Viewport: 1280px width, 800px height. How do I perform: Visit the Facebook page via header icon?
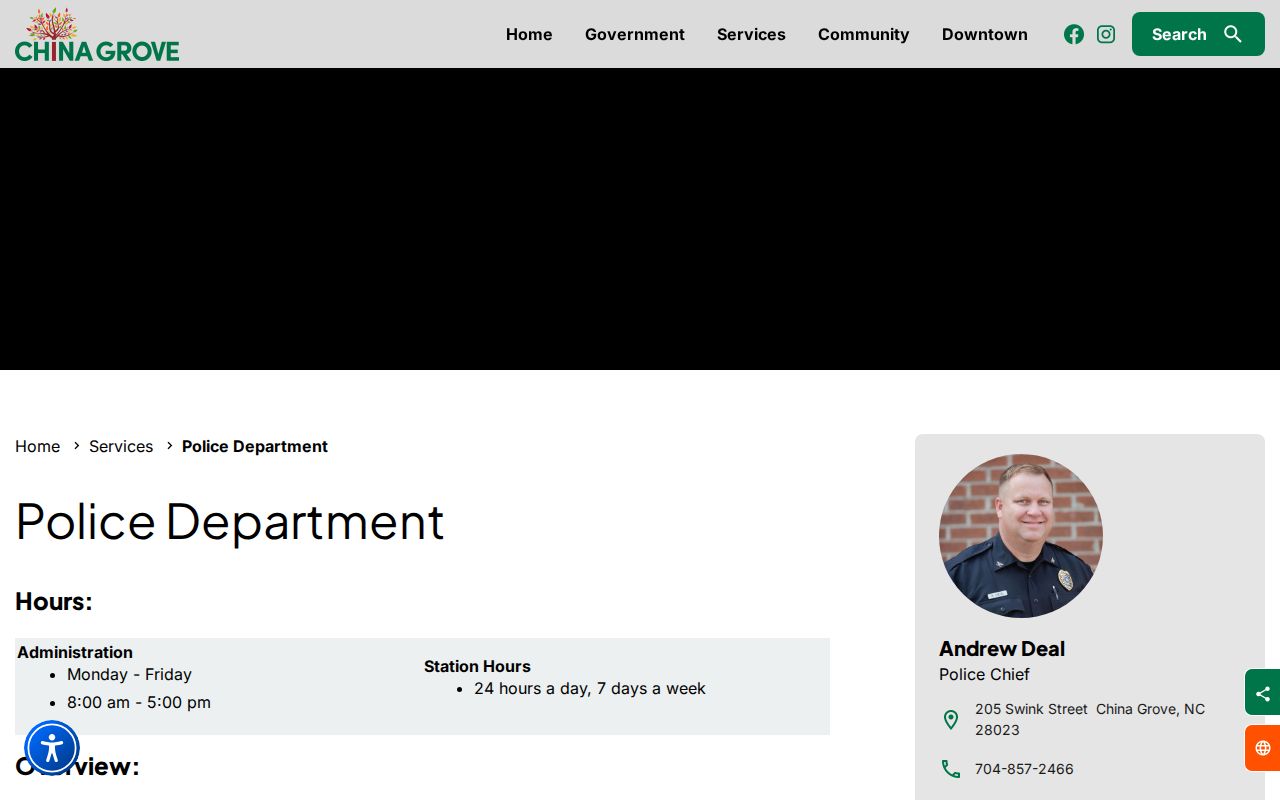pyautogui.click(x=1074, y=34)
